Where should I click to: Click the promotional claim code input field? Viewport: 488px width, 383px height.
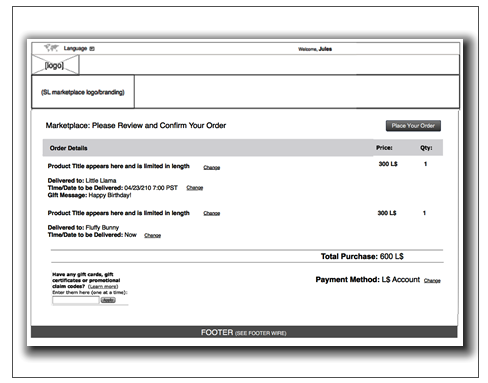click(76, 300)
